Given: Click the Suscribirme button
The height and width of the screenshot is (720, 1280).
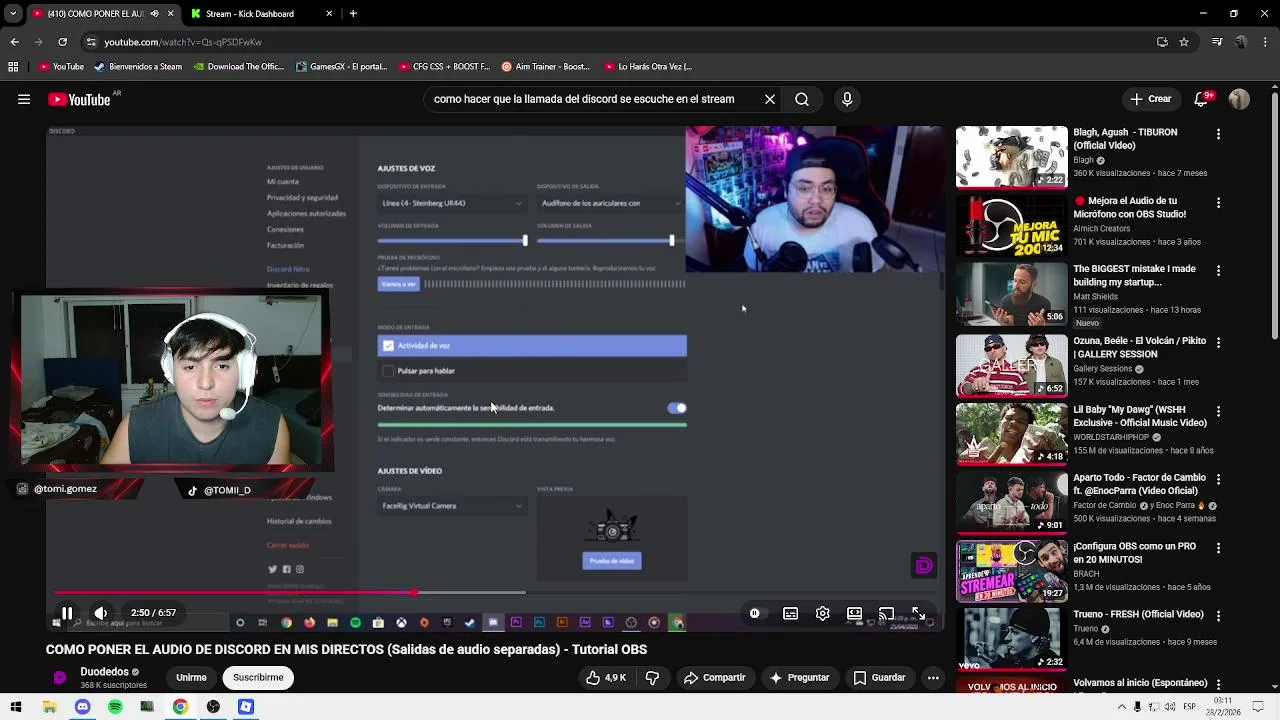Looking at the screenshot, I should point(258,677).
